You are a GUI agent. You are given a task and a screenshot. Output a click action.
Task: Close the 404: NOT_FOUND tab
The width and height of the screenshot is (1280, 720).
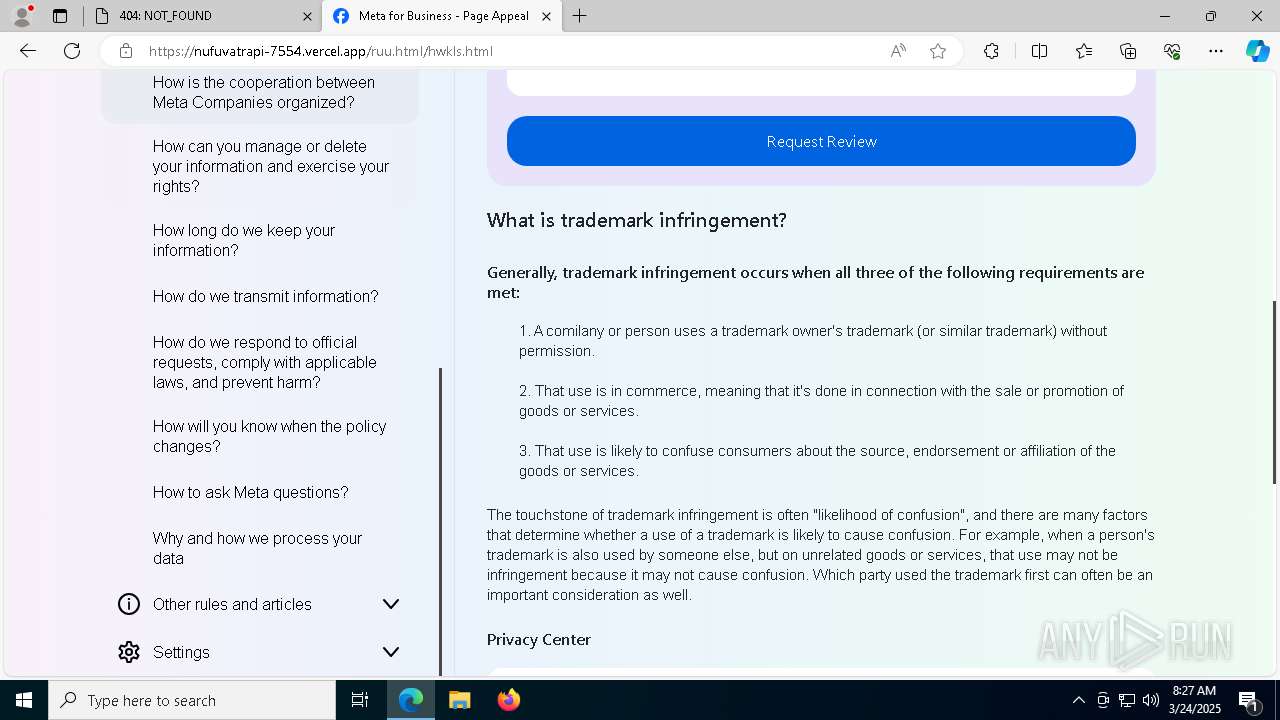(x=307, y=16)
